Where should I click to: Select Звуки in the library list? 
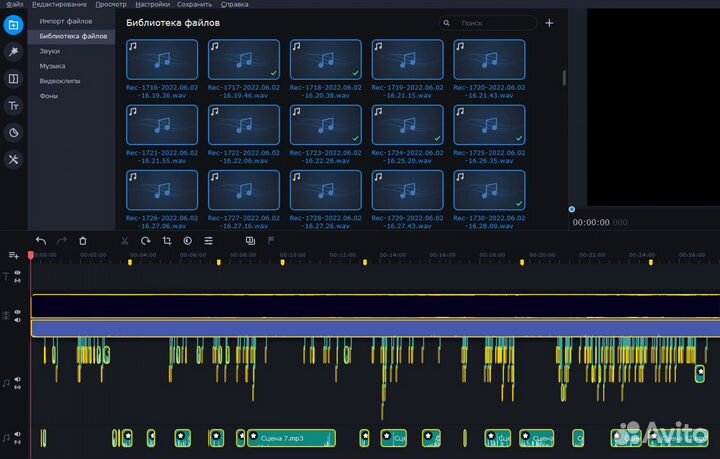[49, 51]
